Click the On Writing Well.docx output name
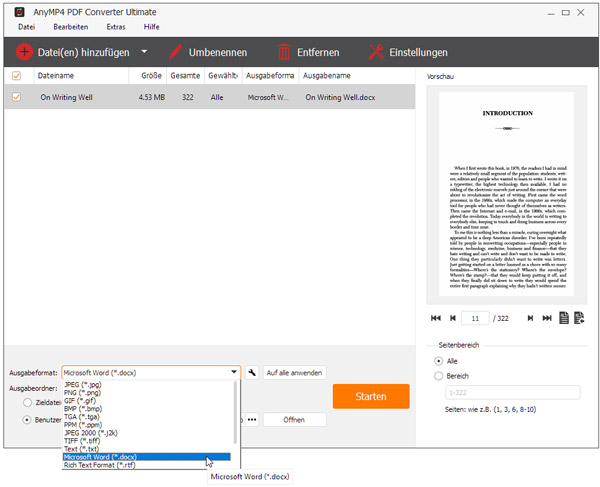The height and width of the screenshot is (487, 600). click(x=340, y=97)
